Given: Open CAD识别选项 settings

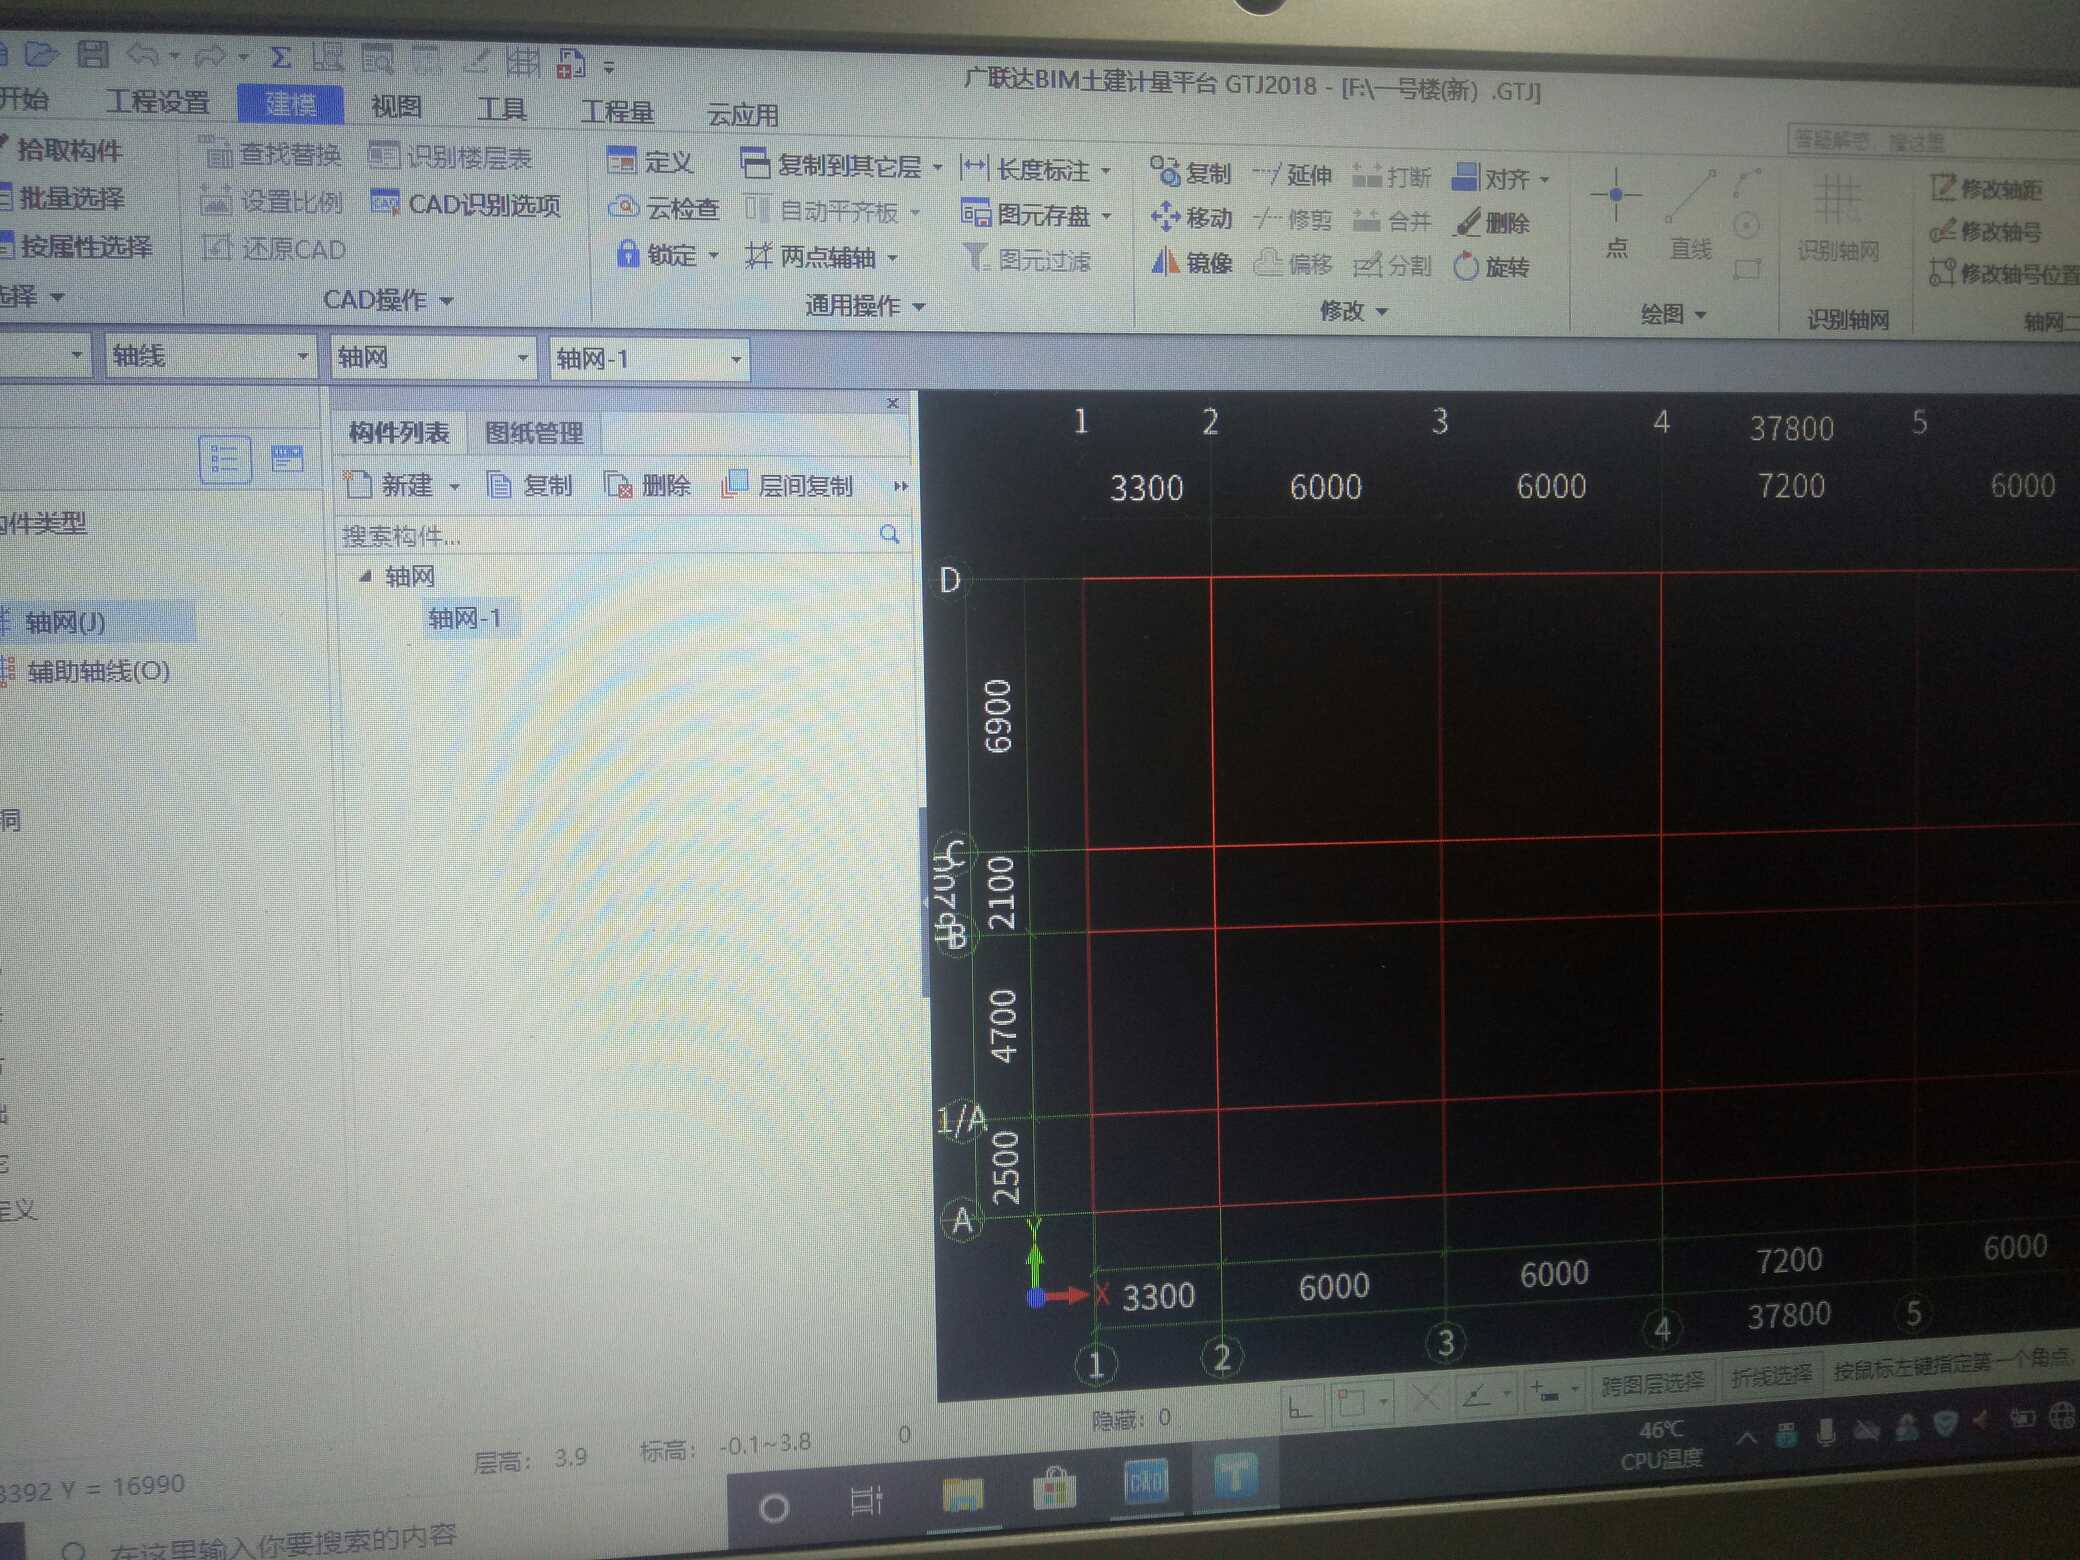Looking at the screenshot, I should tap(465, 205).
